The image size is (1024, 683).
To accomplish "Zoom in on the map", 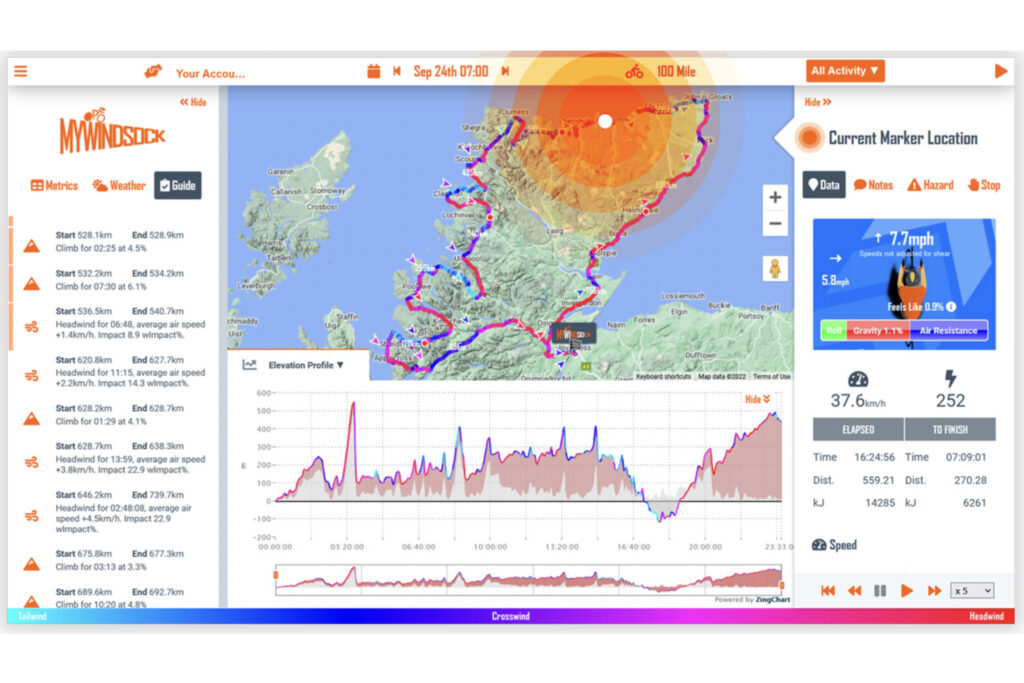I will coord(775,197).
